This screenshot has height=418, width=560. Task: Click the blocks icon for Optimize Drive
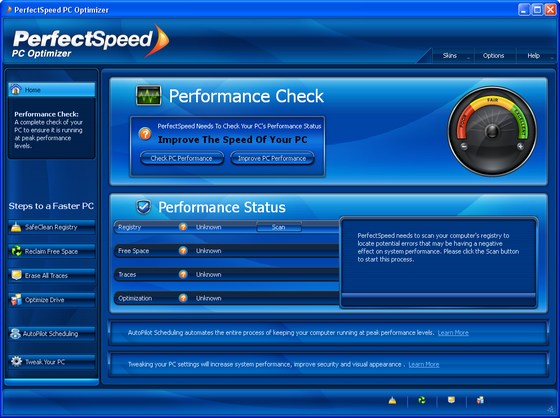coord(16,300)
